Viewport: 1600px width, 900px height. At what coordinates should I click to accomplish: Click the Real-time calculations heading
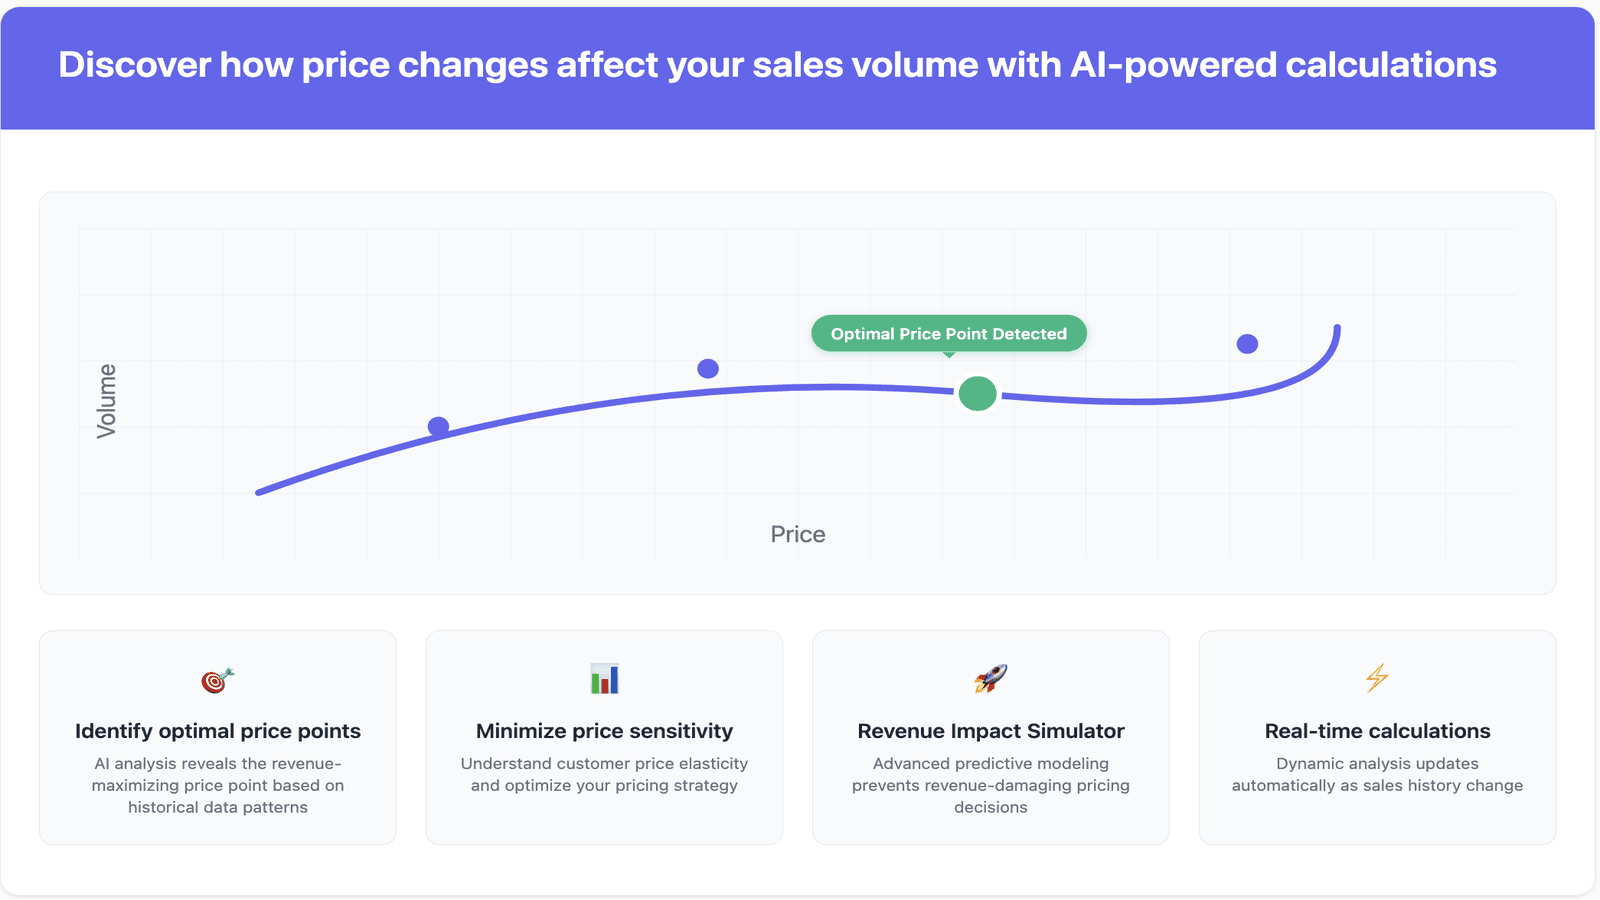pyautogui.click(x=1377, y=731)
